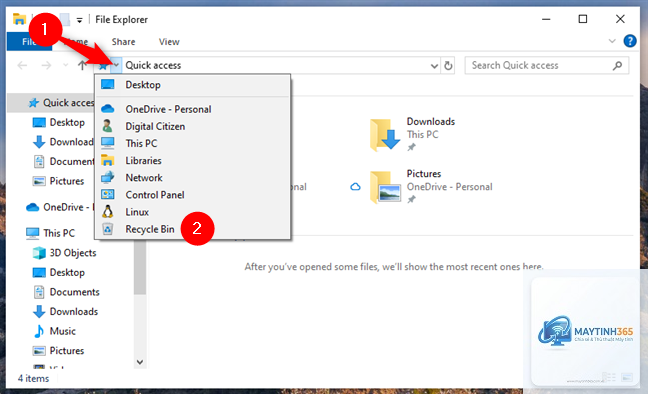
Task: Open Customize Quick Access Toolbar dropdown
Action: (x=79, y=19)
